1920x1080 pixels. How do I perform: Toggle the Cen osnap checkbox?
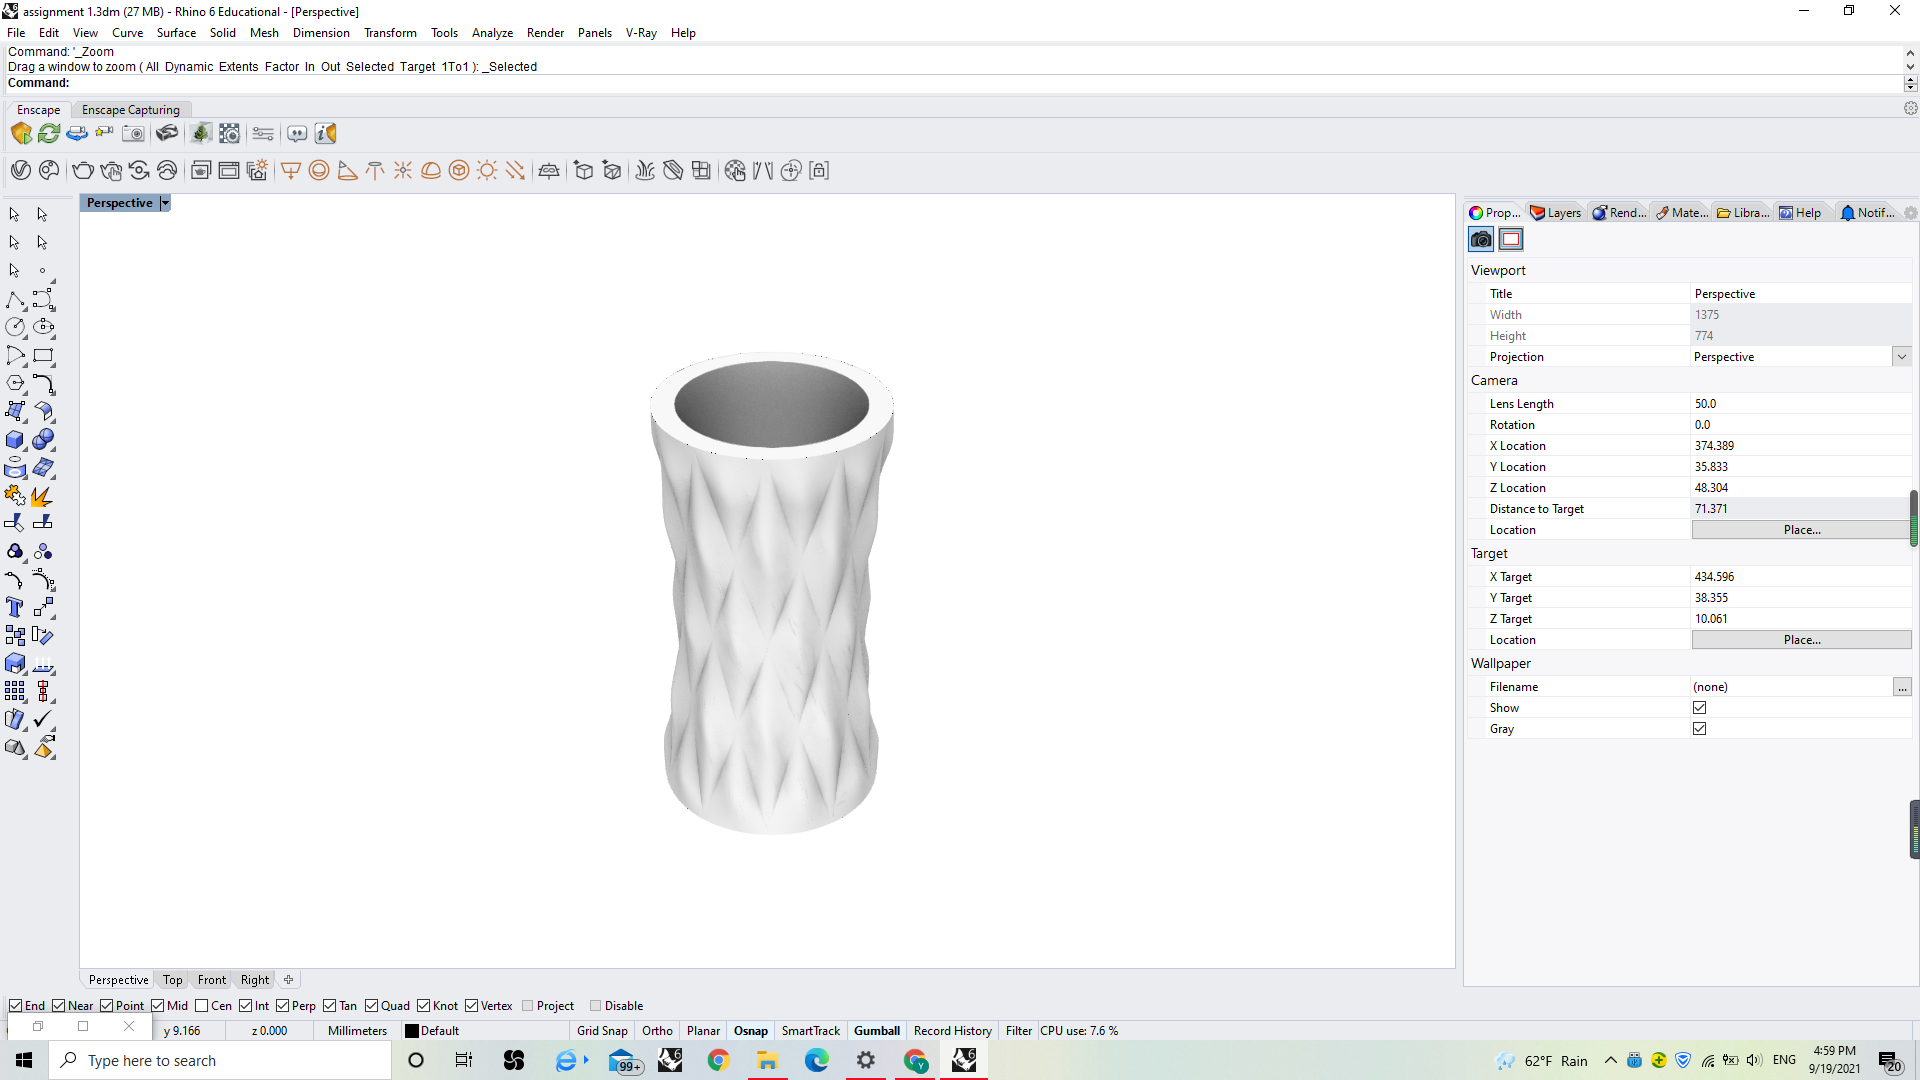202,1006
